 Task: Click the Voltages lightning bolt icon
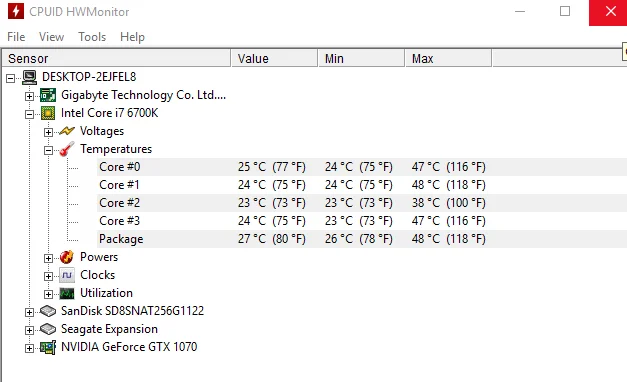point(67,131)
